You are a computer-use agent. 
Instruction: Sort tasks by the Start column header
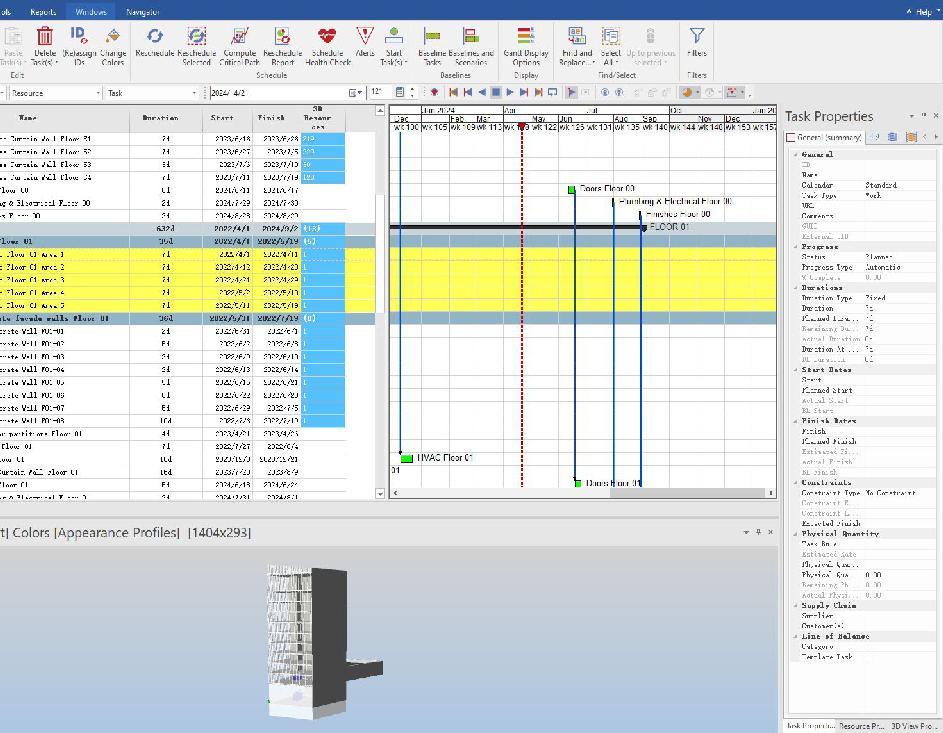point(227,118)
